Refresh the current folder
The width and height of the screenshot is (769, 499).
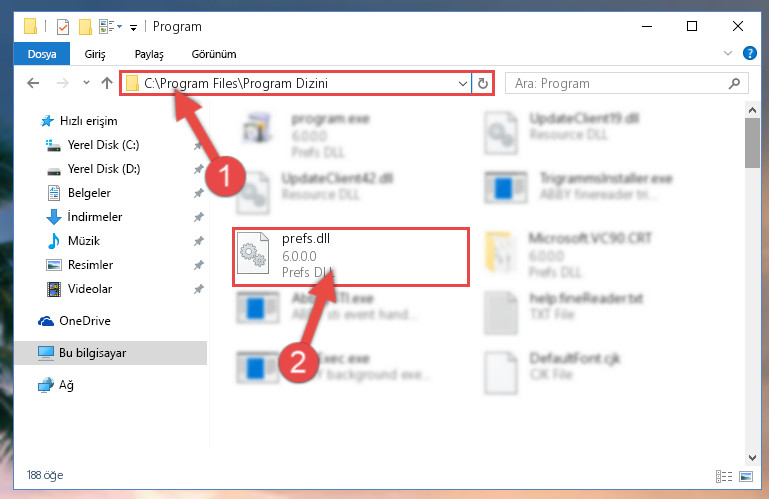tap(483, 83)
